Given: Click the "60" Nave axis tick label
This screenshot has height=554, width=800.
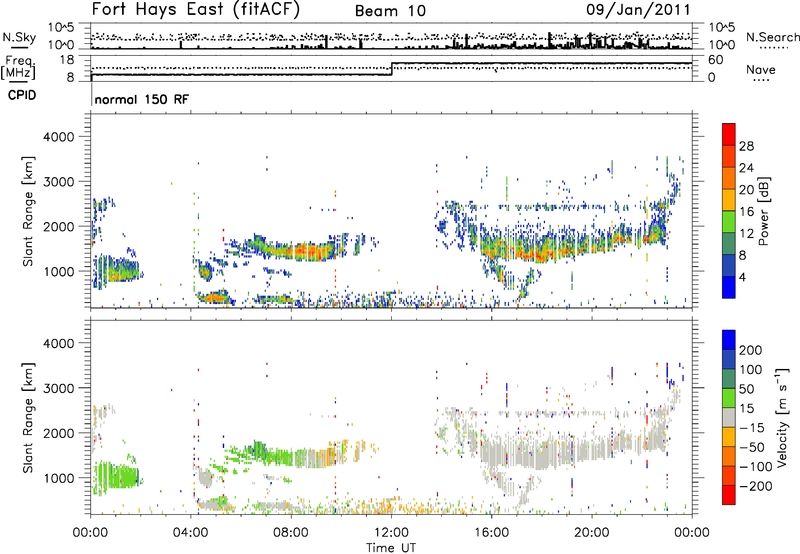Looking at the screenshot, I should (x=716, y=60).
